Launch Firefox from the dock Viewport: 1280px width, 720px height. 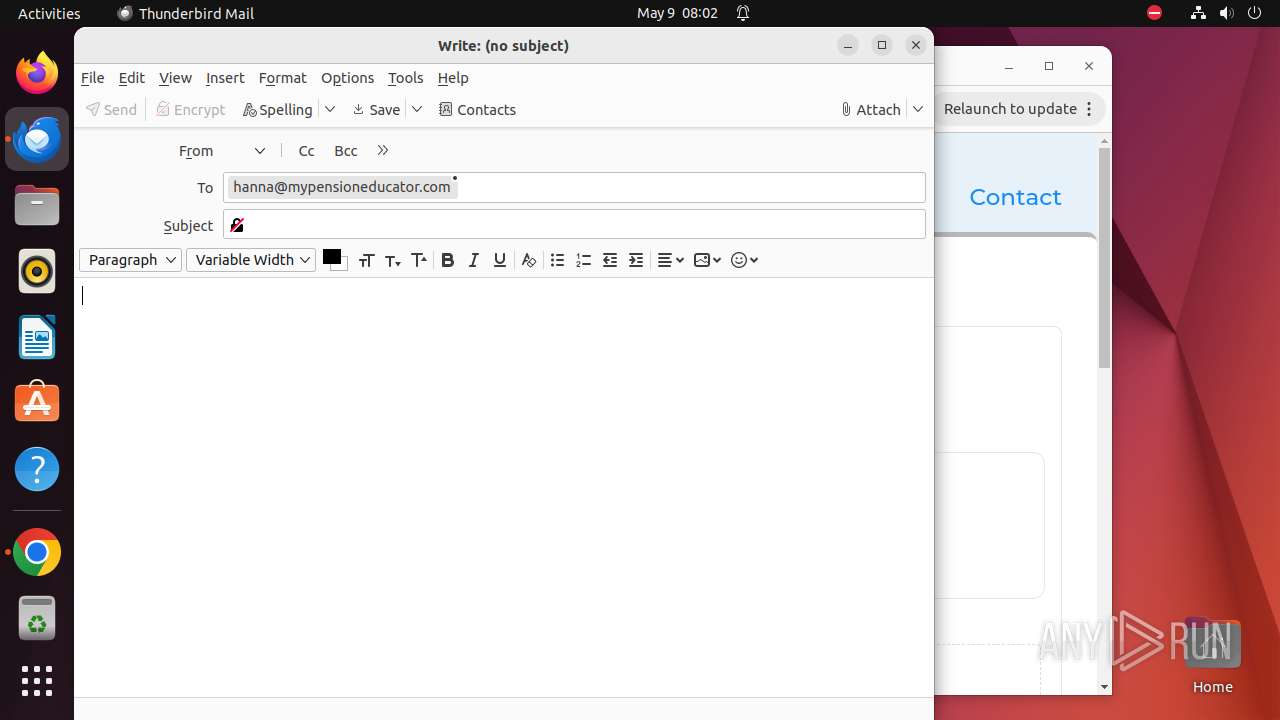coord(37,74)
